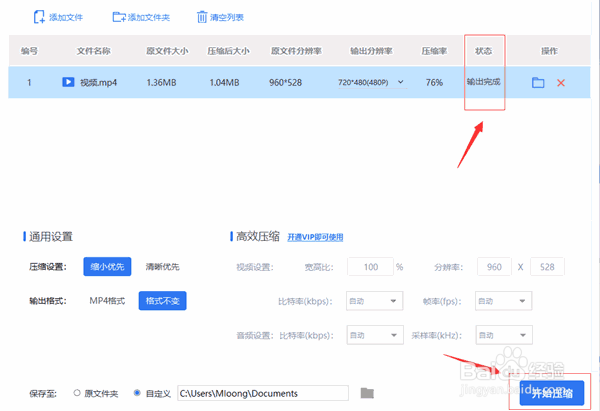The image size is (600, 411).
Task: Click the 原文件分辨率 column header
Action: tap(296, 51)
